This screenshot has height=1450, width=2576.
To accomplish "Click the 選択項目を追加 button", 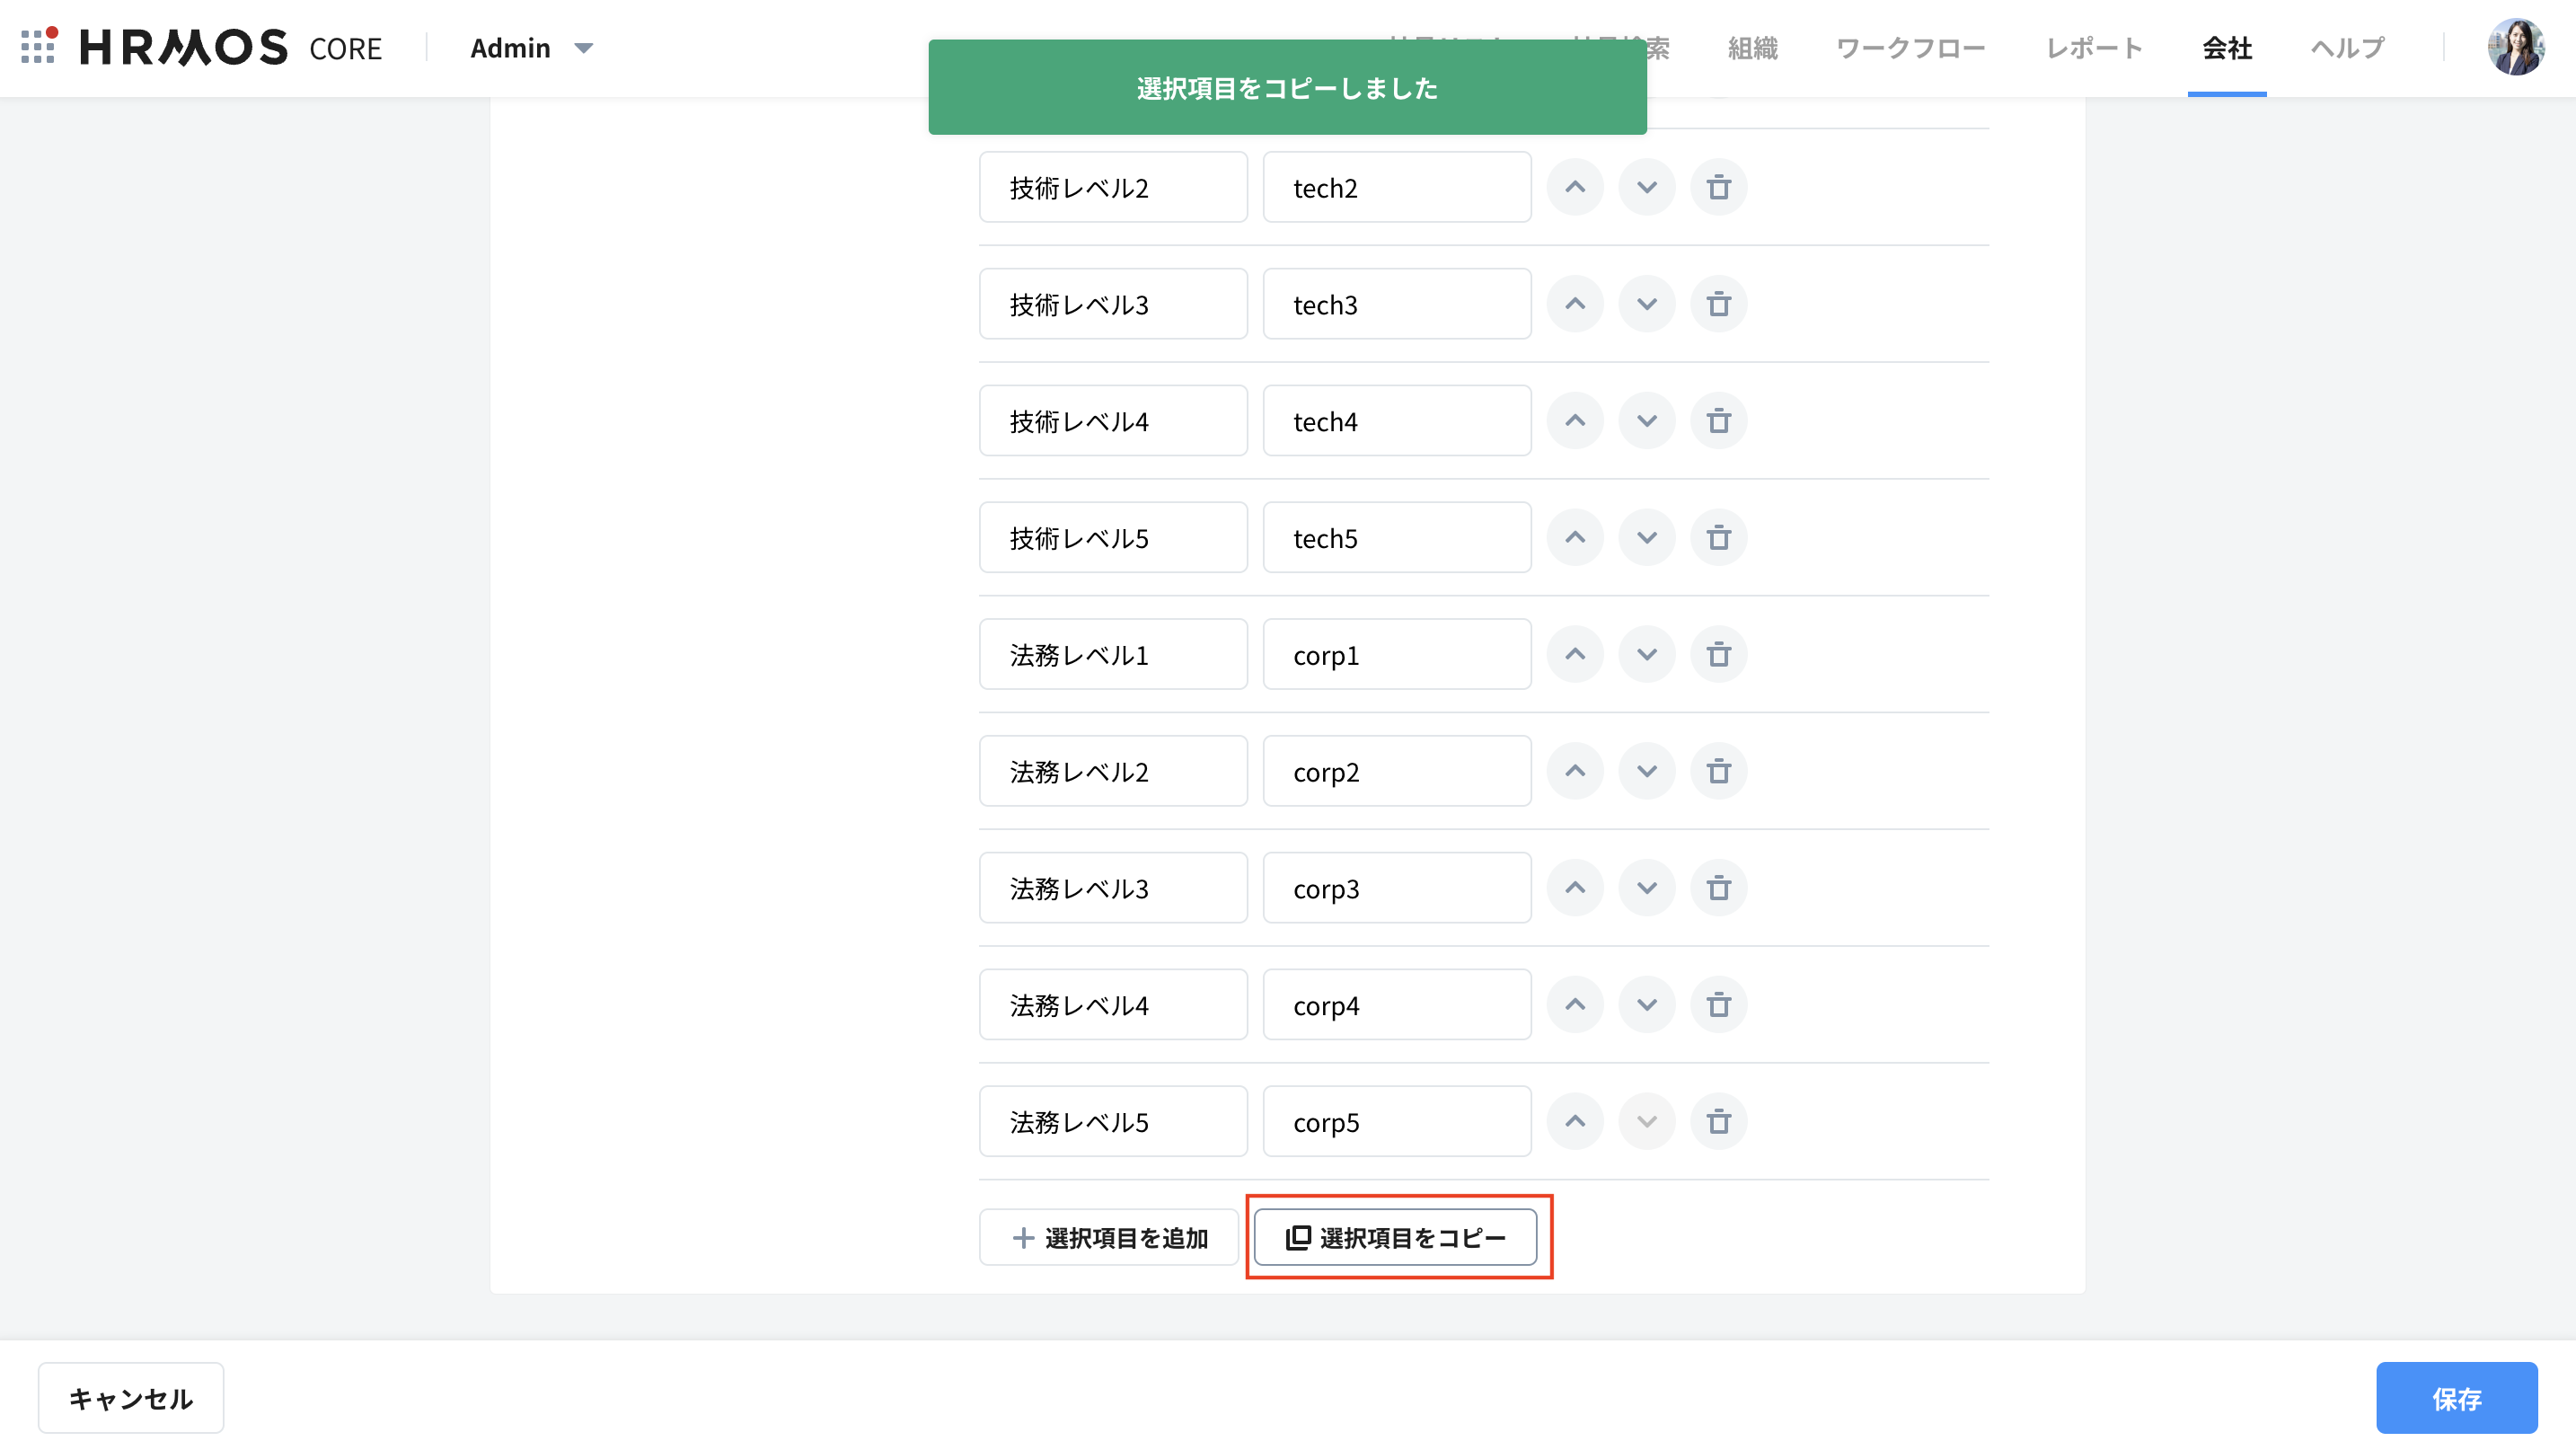I will tap(1109, 1238).
